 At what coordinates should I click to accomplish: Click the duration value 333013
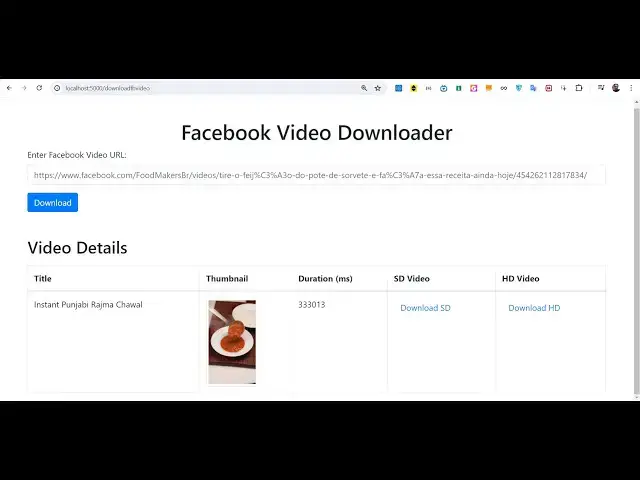tap(311, 304)
